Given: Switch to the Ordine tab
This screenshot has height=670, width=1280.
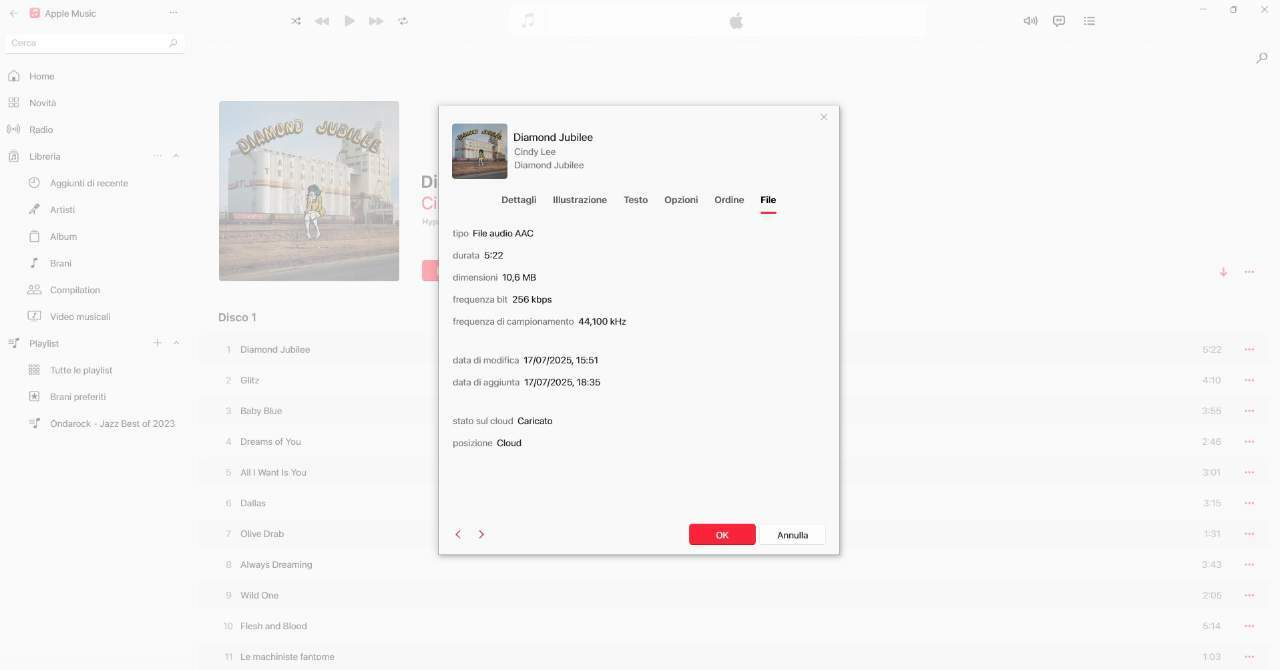Looking at the screenshot, I should coord(729,200).
